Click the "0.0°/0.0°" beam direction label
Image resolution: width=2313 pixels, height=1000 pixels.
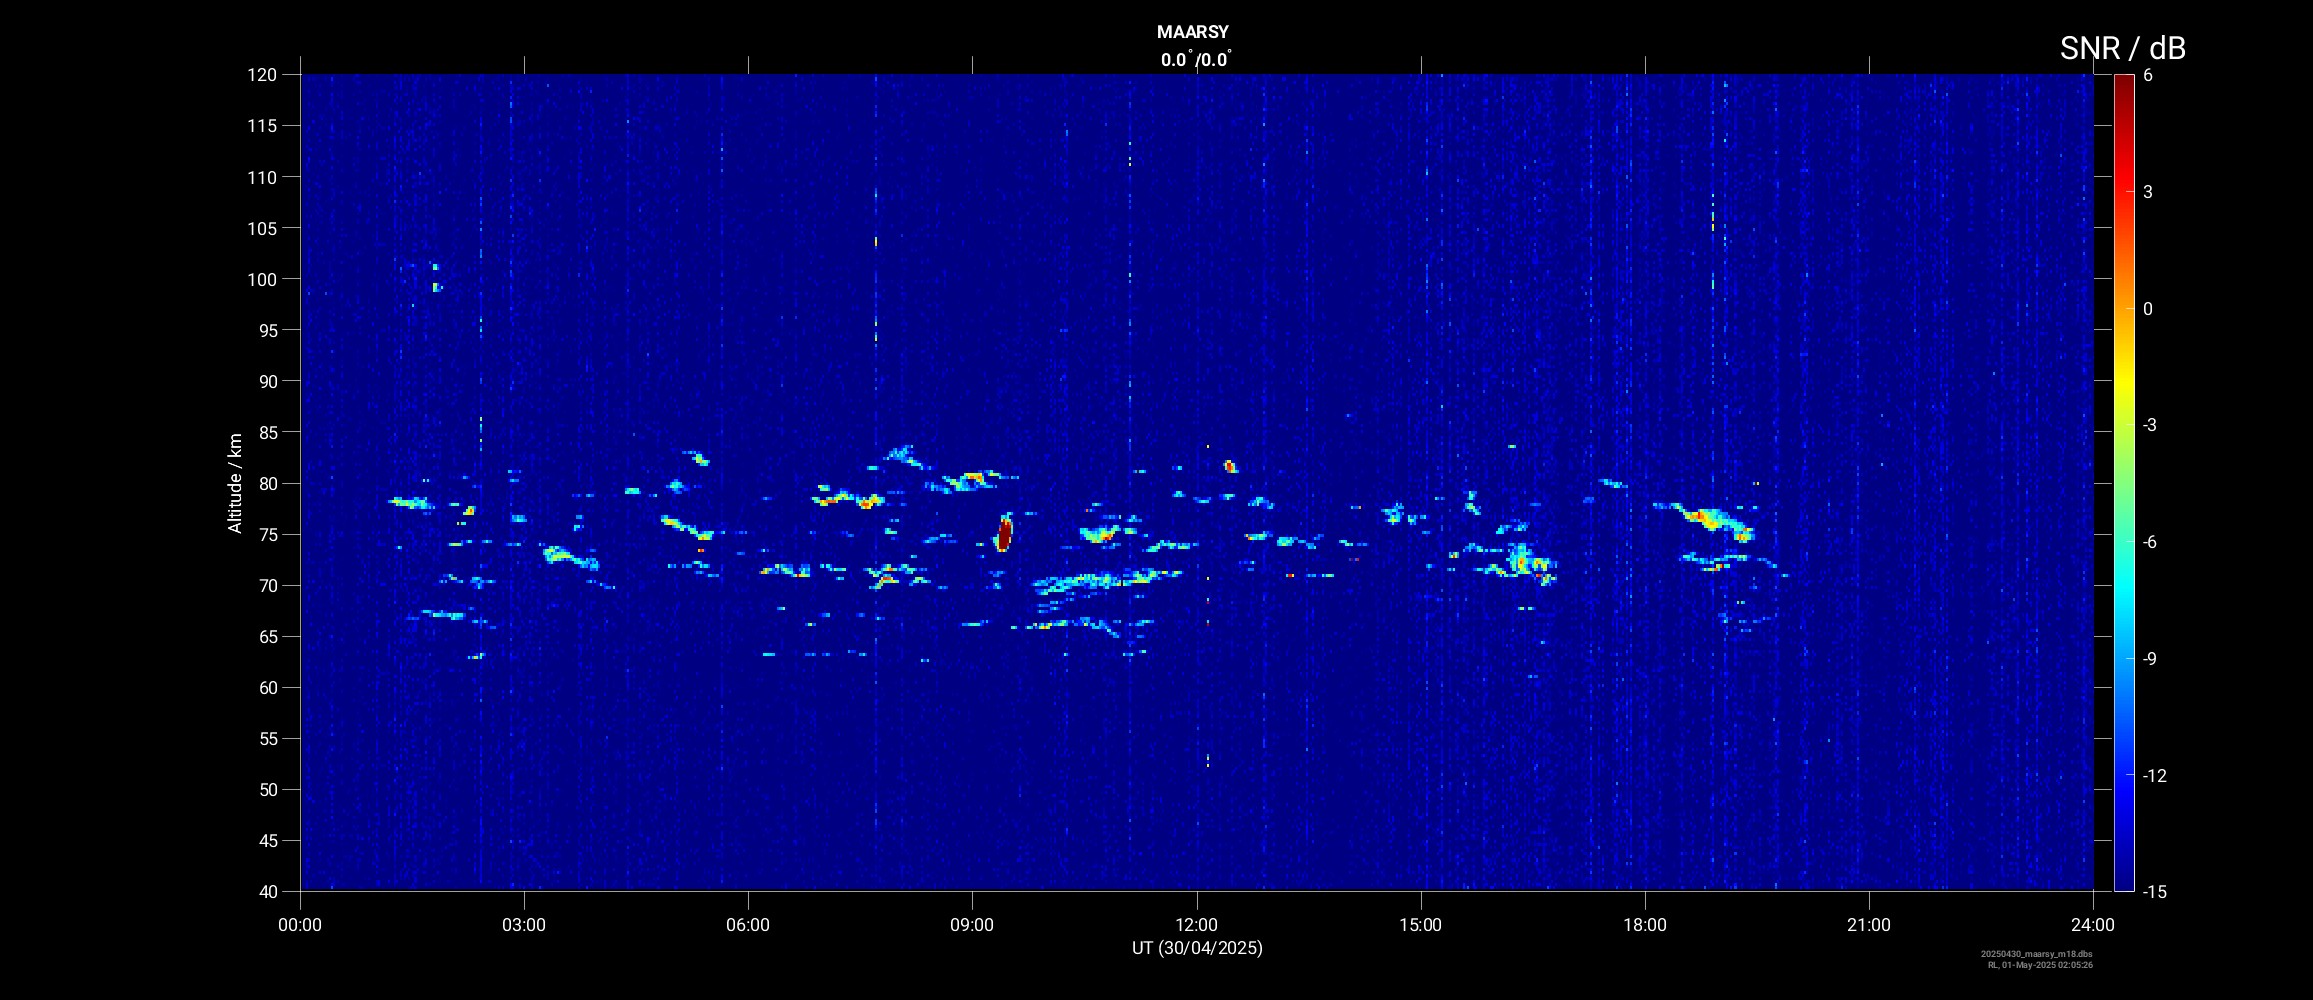coord(1196,59)
